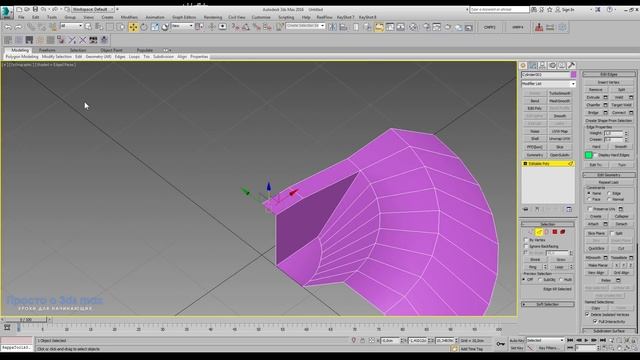Open the Modifiers menu

129,18
